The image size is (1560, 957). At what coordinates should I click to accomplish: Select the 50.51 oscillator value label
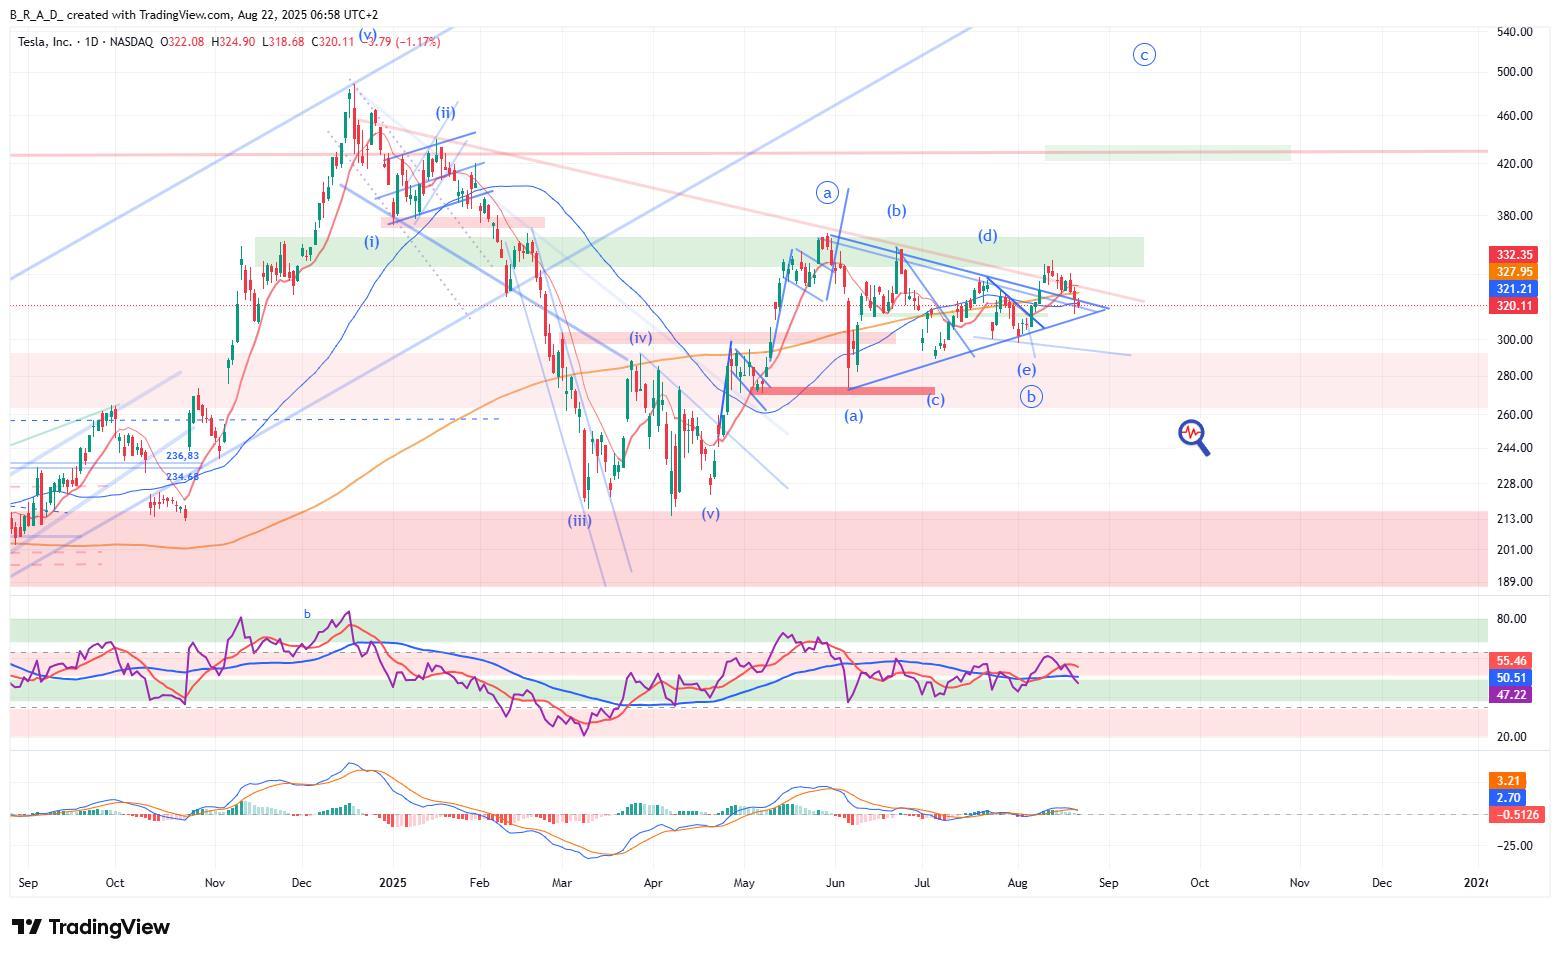pyautogui.click(x=1510, y=678)
